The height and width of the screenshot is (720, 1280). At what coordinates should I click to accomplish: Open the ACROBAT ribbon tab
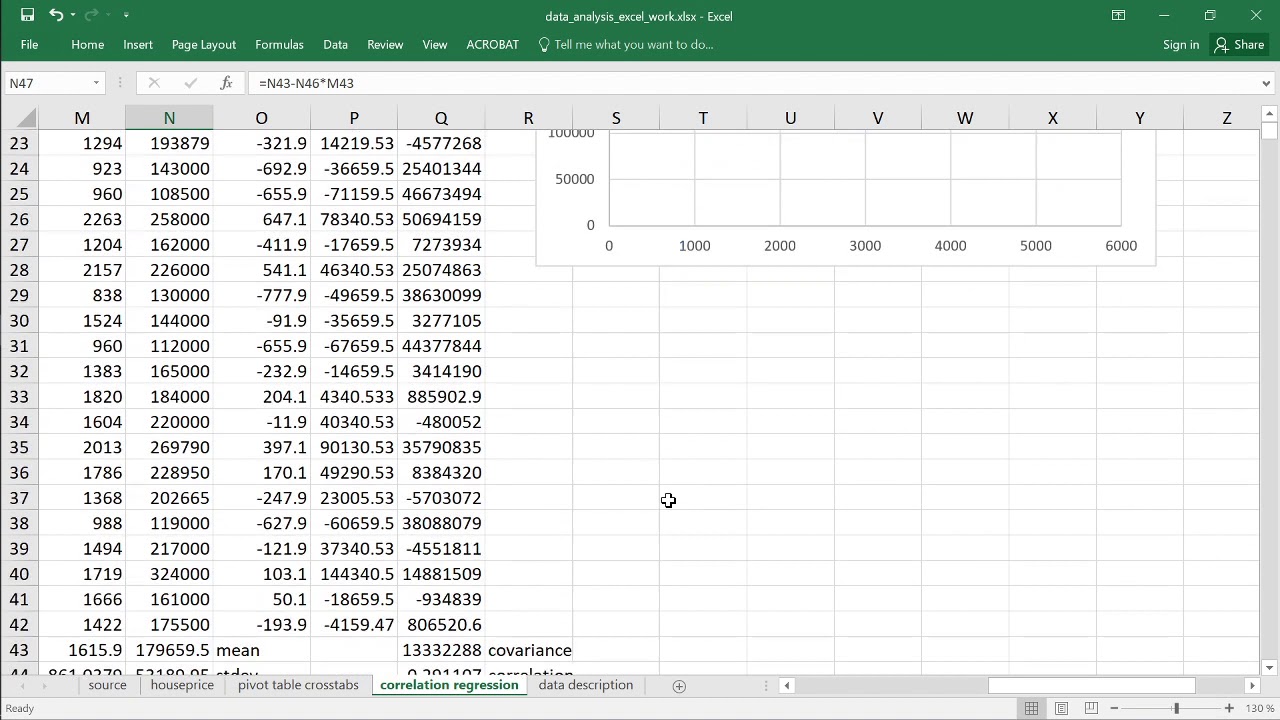pyautogui.click(x=492, y=44)
